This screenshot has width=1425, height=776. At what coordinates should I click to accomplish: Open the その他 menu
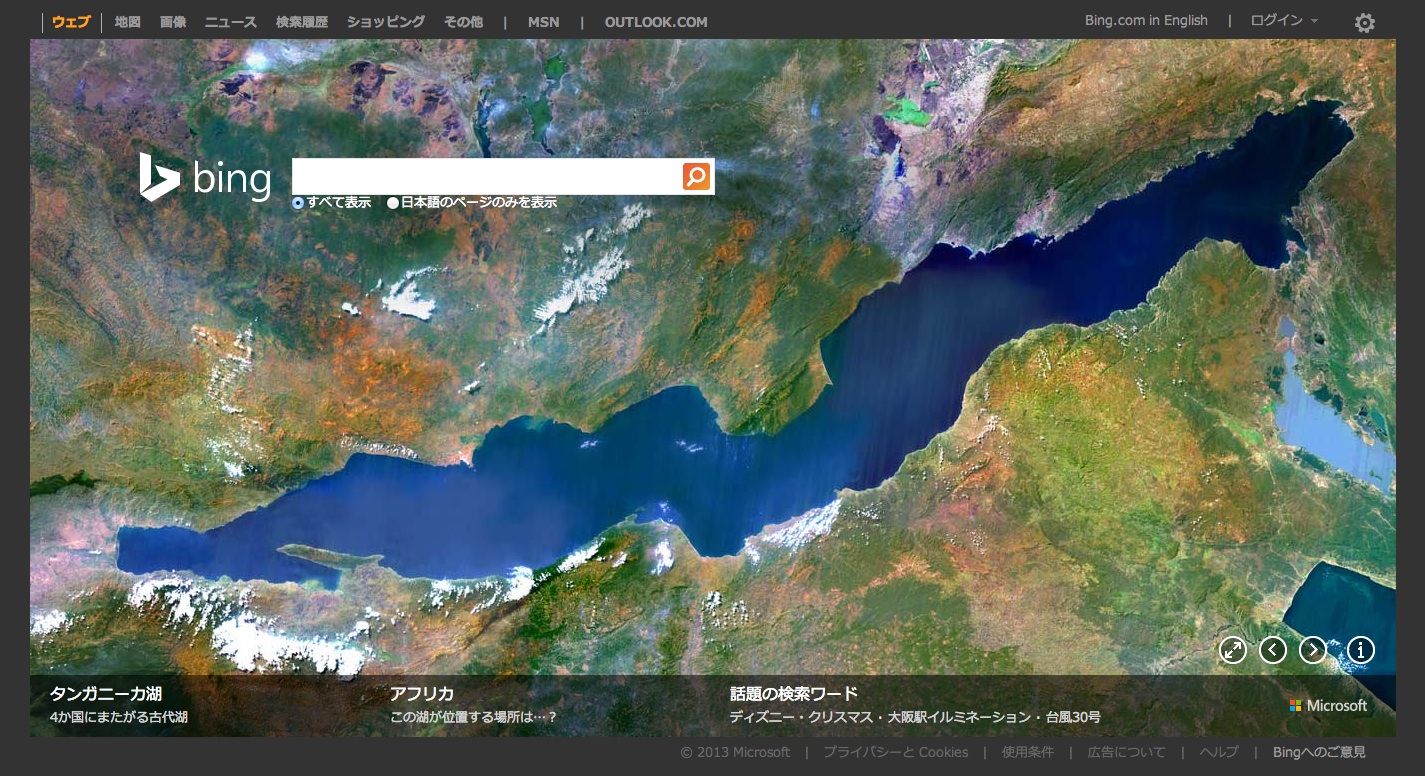tap(463, 22)
